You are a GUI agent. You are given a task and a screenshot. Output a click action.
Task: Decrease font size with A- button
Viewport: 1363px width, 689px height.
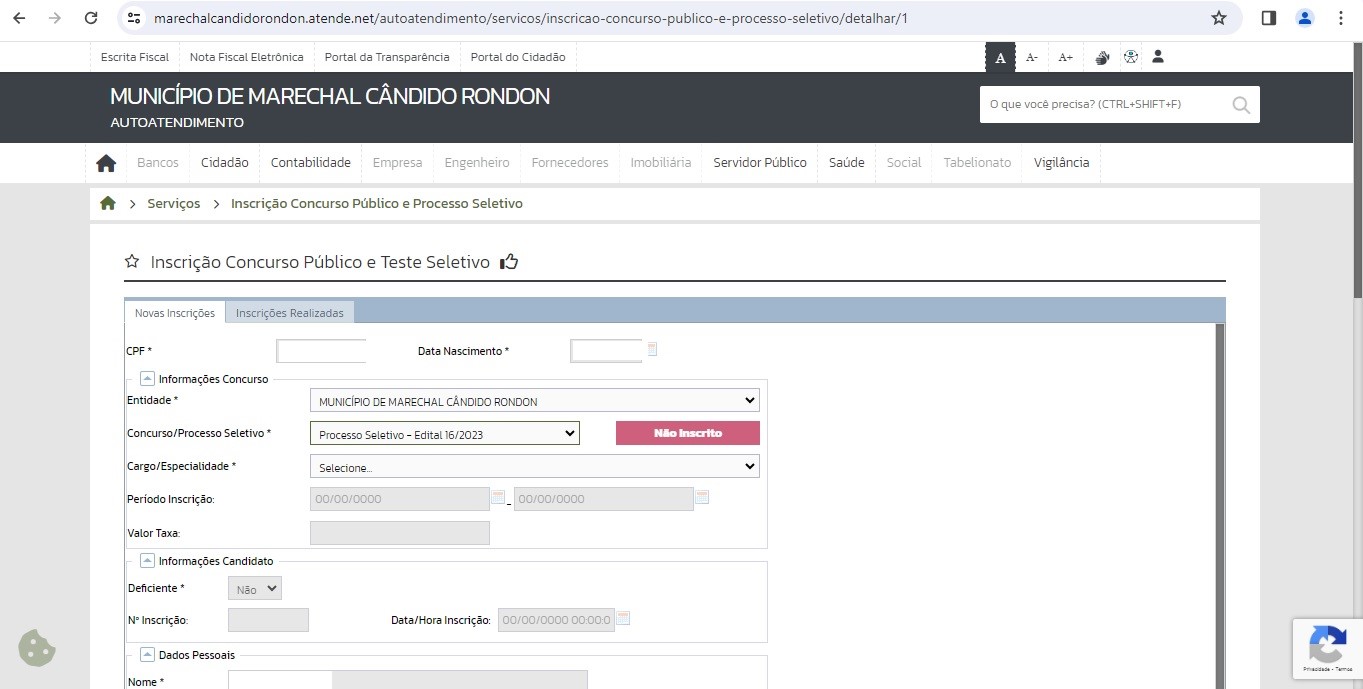coord(1032,58)
